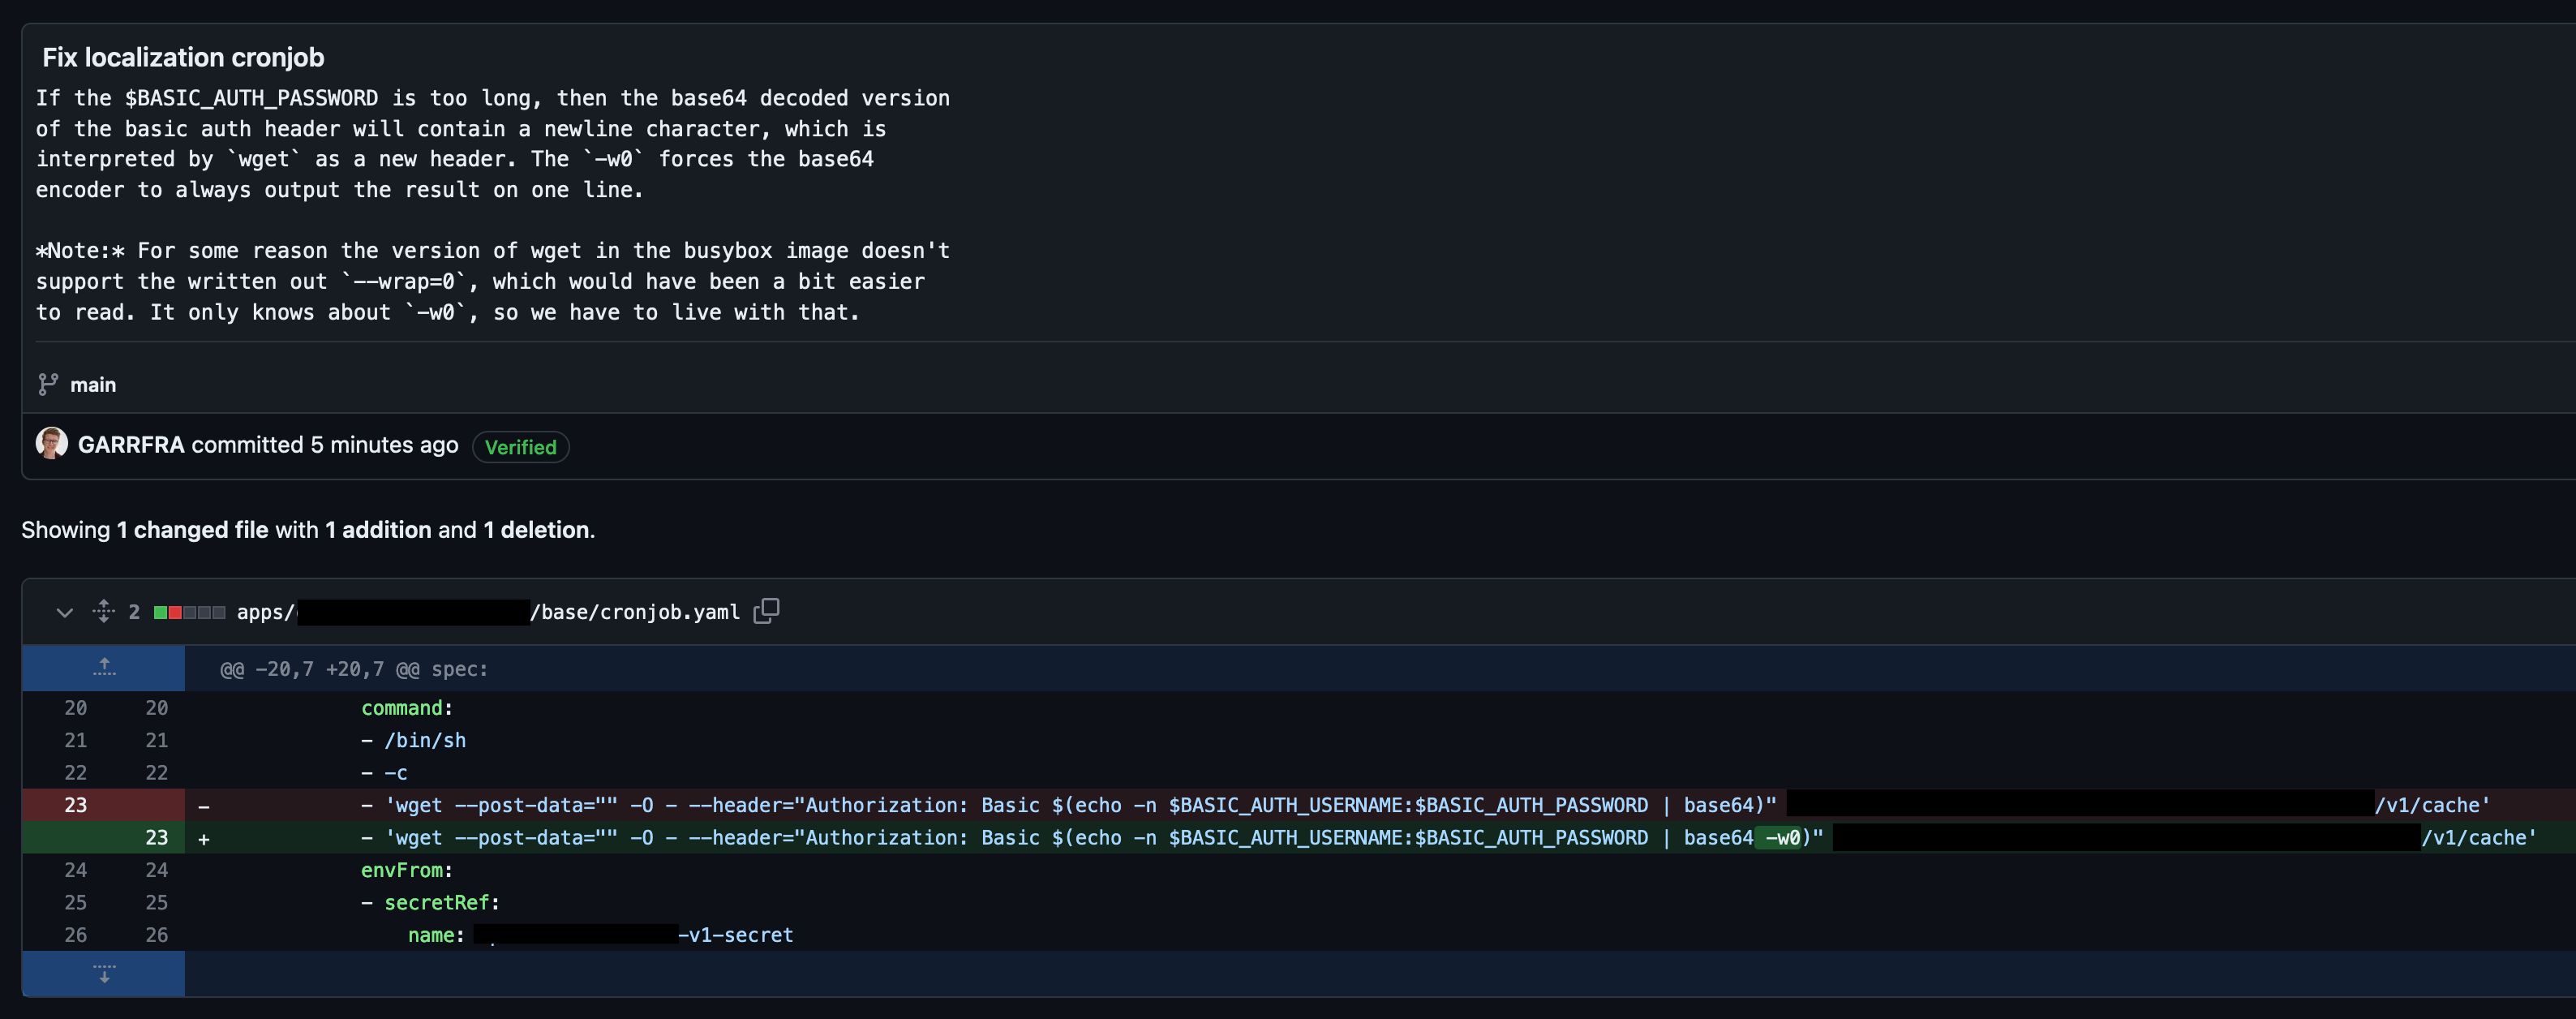
Task: Click the minus marker on the deleted line
Action: (x=204, y=806)
